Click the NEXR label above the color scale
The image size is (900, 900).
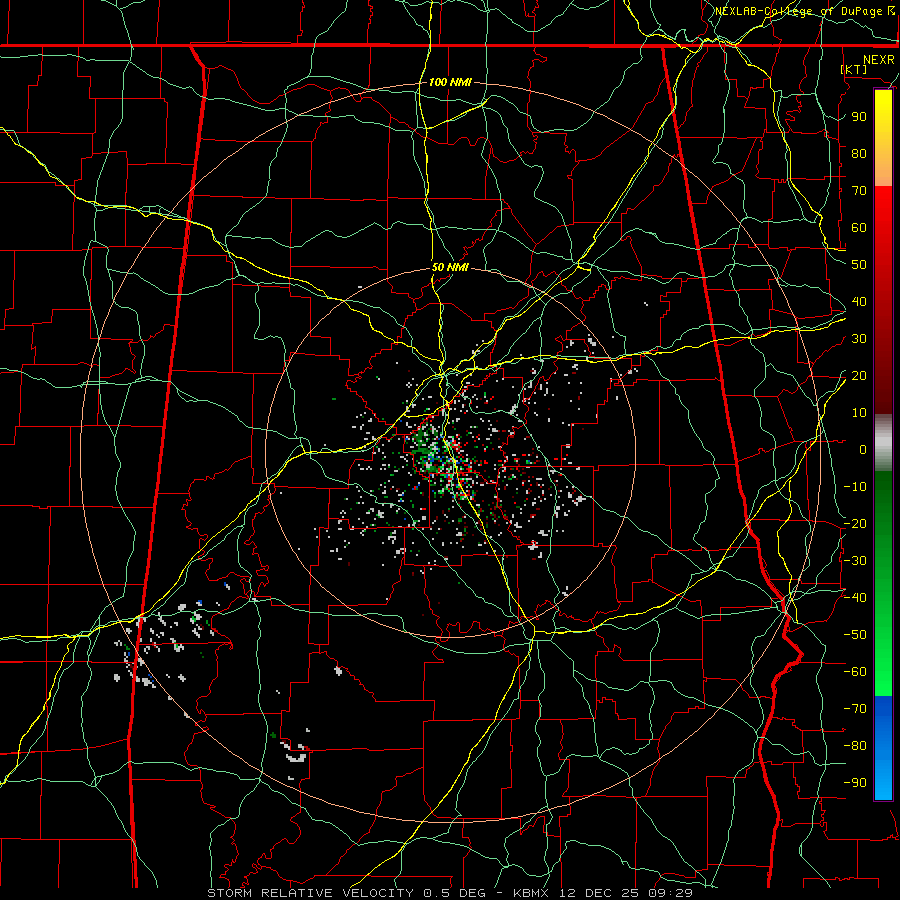(879, 60)
